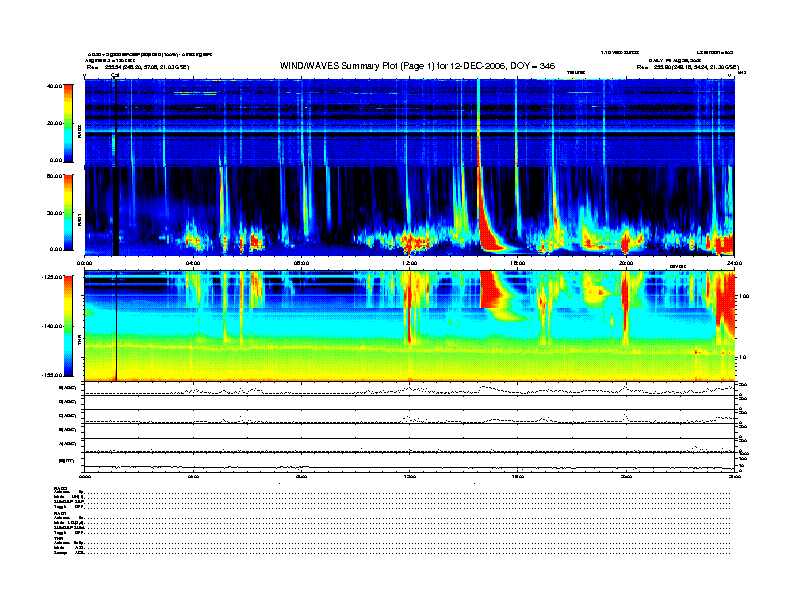
Task: Click the -125.00 label on TNR scale
Action: [x=52, y=277]
